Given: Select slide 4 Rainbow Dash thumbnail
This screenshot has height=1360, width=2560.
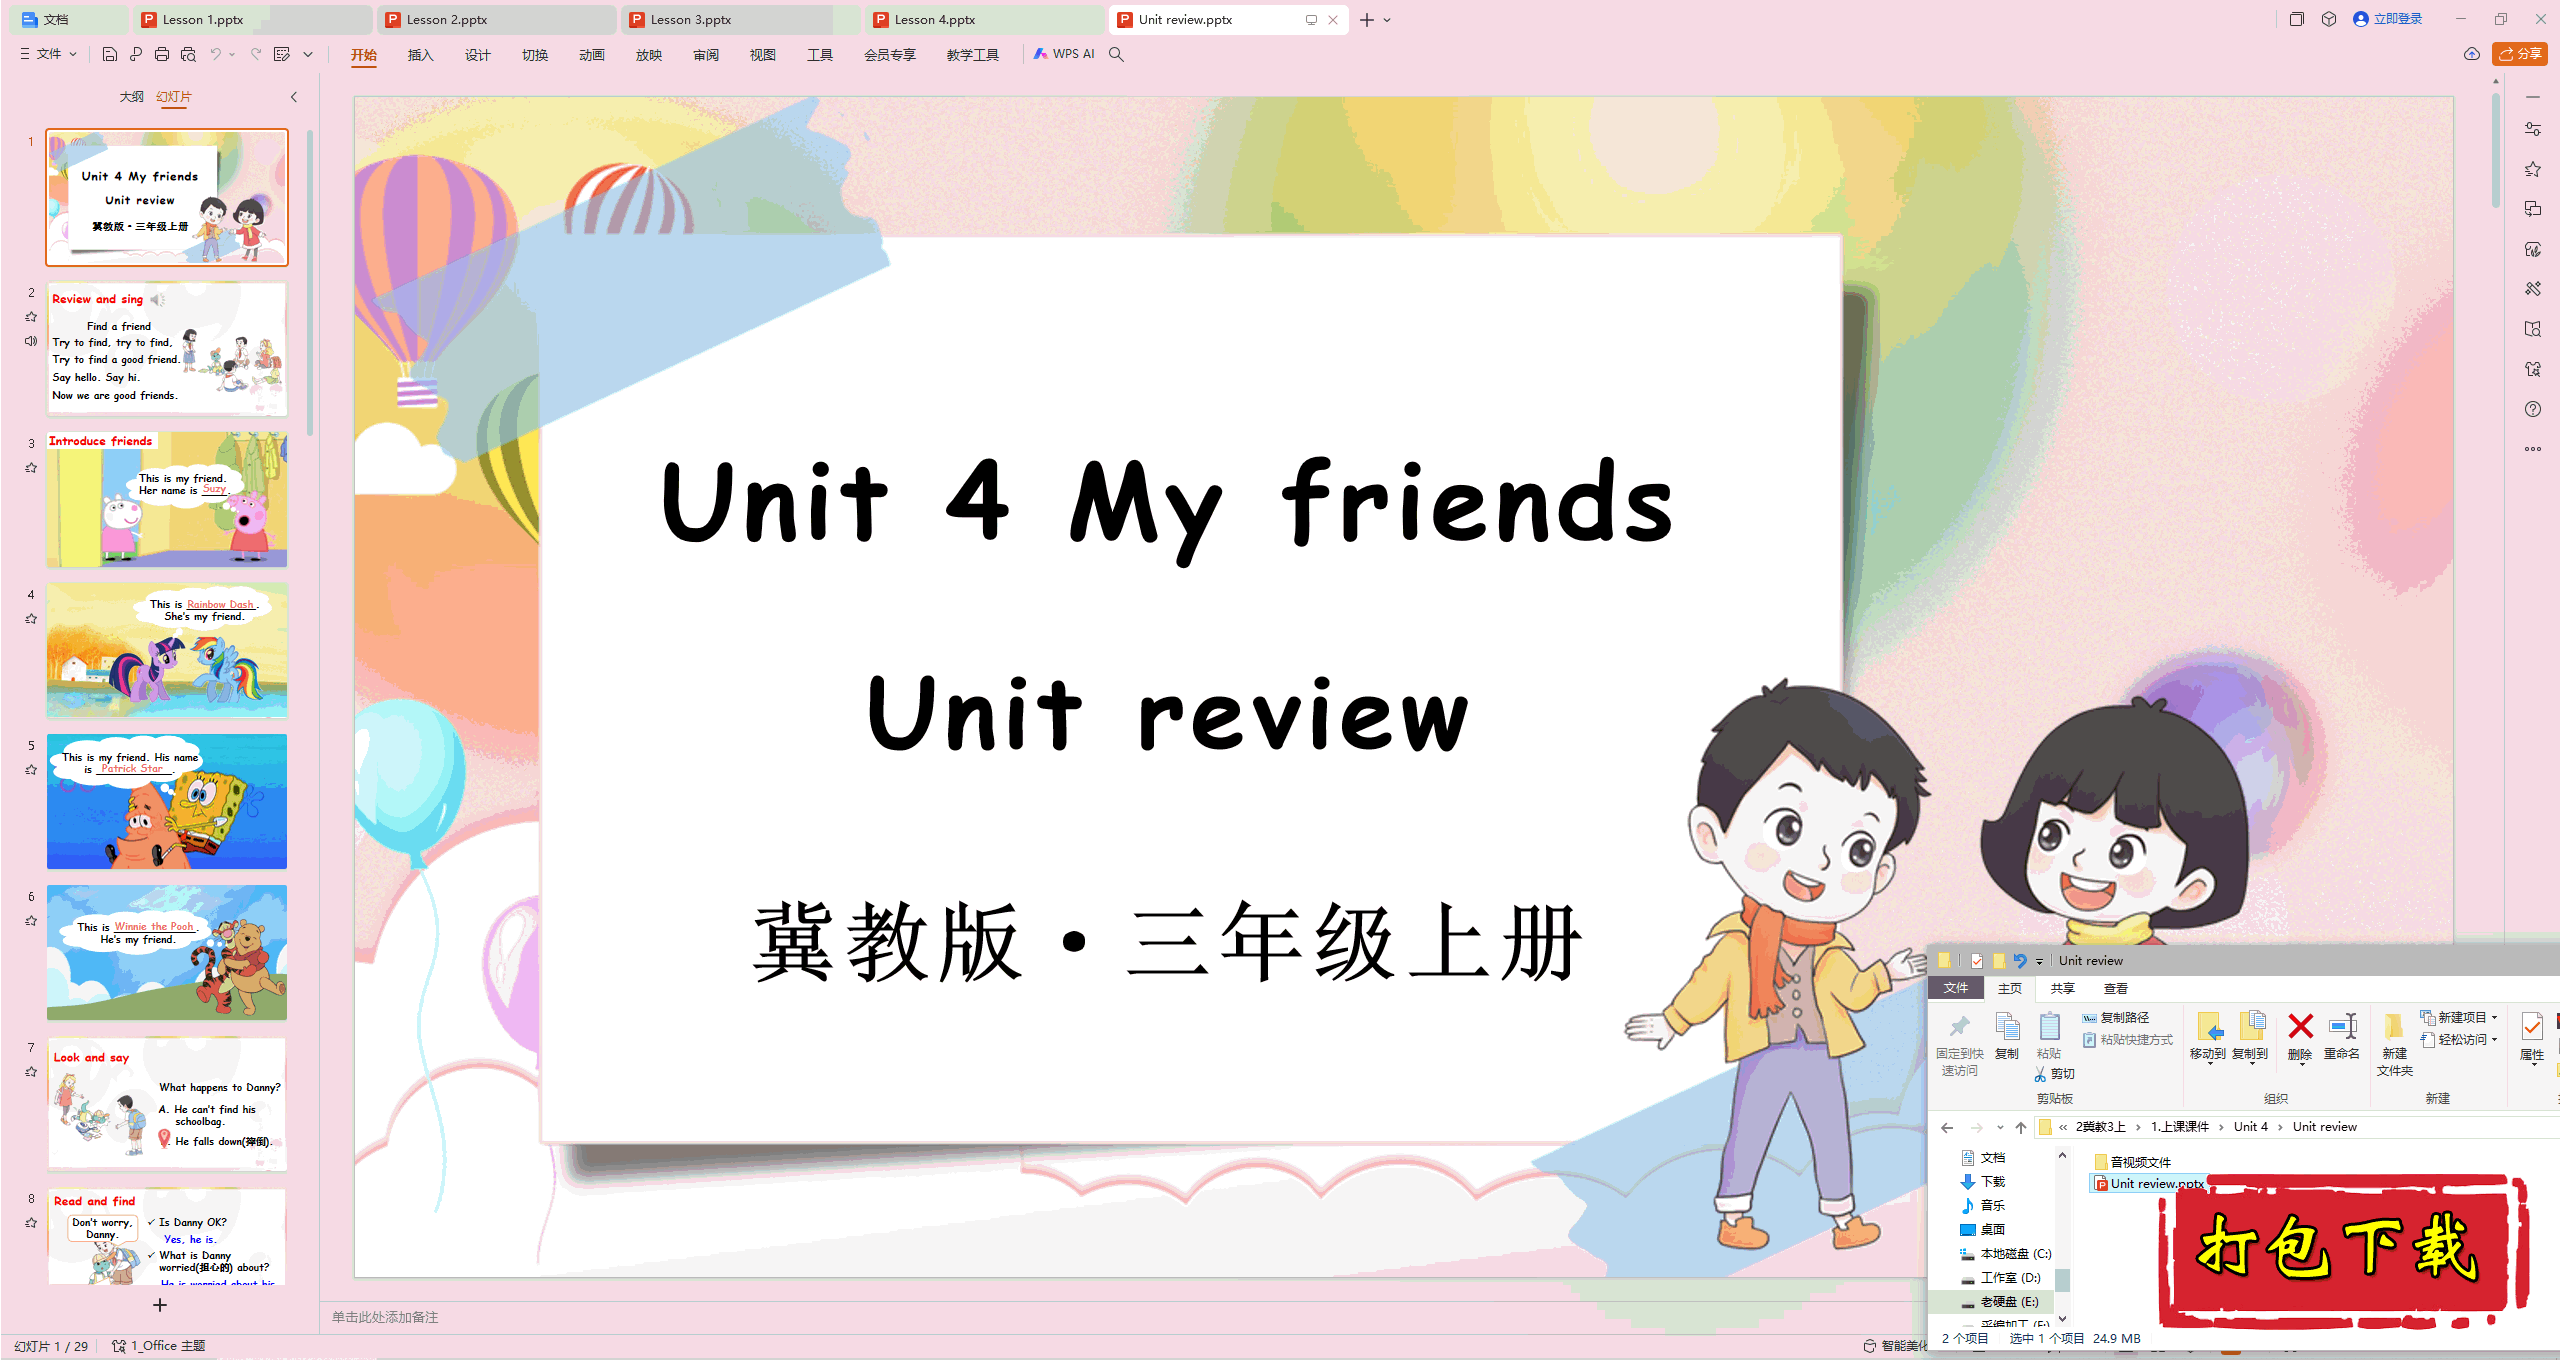Looking at the screenshot, I should [167, 651].
